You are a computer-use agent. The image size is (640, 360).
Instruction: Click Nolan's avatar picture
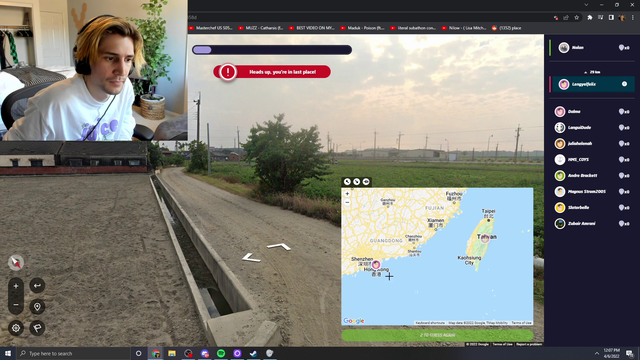pos(564,48)
